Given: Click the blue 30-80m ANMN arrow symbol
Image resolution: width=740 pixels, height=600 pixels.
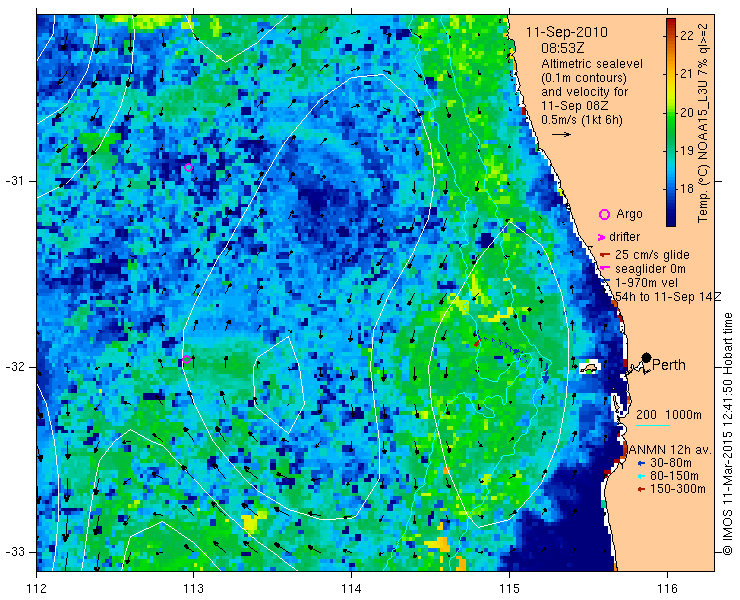Looking at the screenshot, I should (x=641, y=463).
